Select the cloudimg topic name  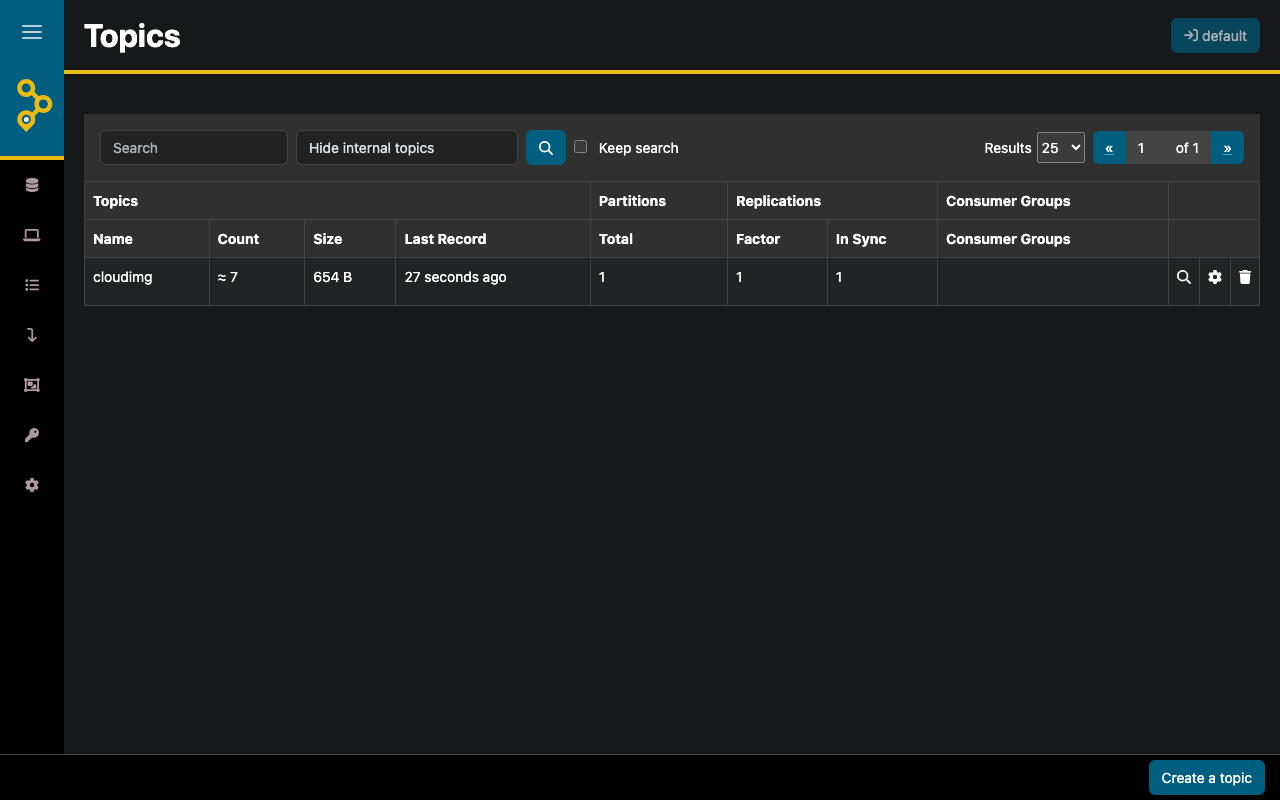[123, 277]
